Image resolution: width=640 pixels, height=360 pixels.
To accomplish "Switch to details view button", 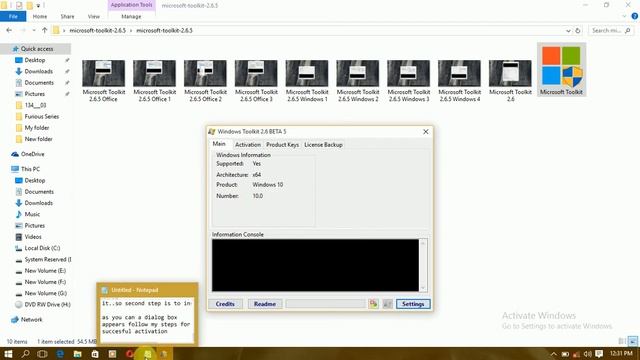I will 622,341.
